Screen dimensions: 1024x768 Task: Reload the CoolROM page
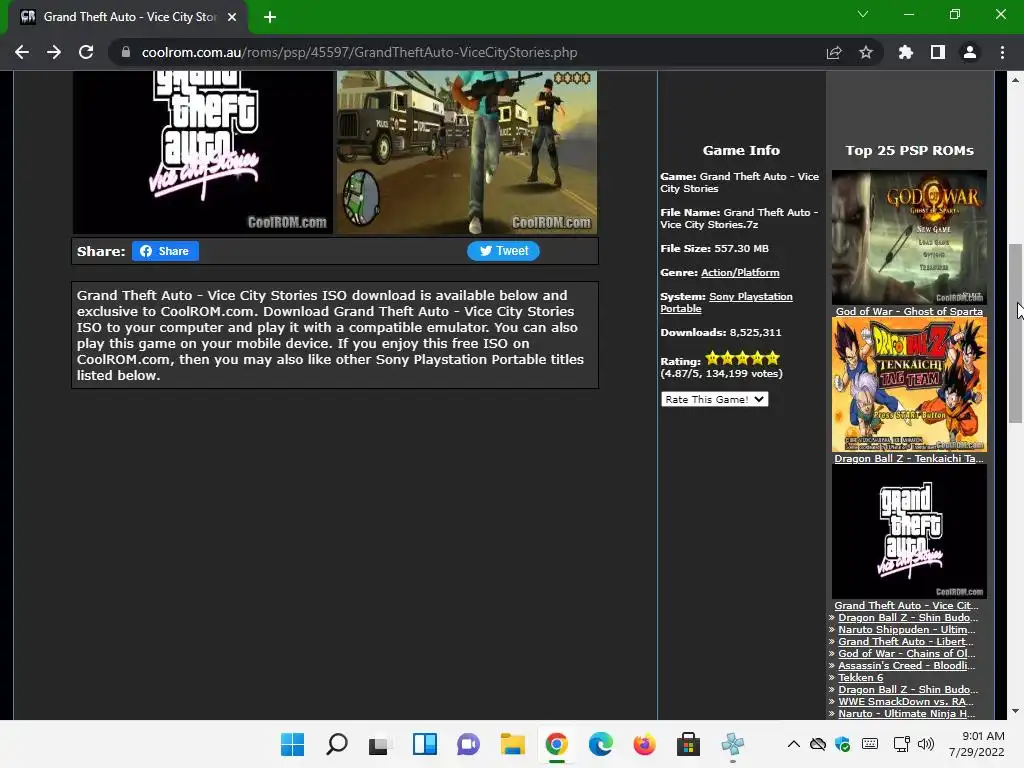(86, 52)
